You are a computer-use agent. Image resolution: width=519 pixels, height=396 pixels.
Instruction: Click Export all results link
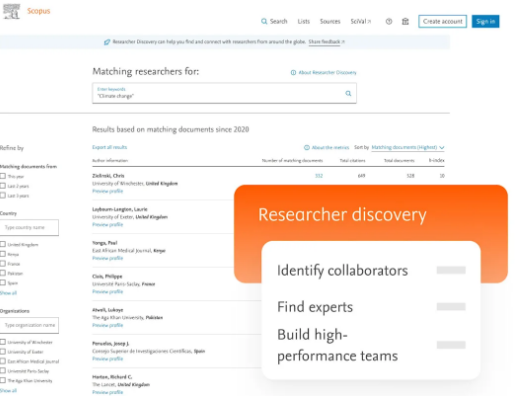[x=109, y=147]
